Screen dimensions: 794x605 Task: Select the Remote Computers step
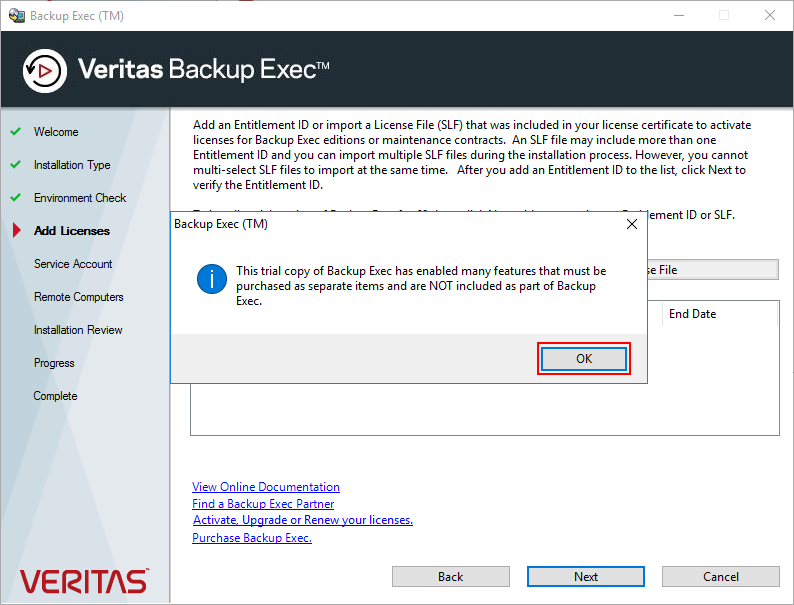pyautogui.click(x=79, y=297)
